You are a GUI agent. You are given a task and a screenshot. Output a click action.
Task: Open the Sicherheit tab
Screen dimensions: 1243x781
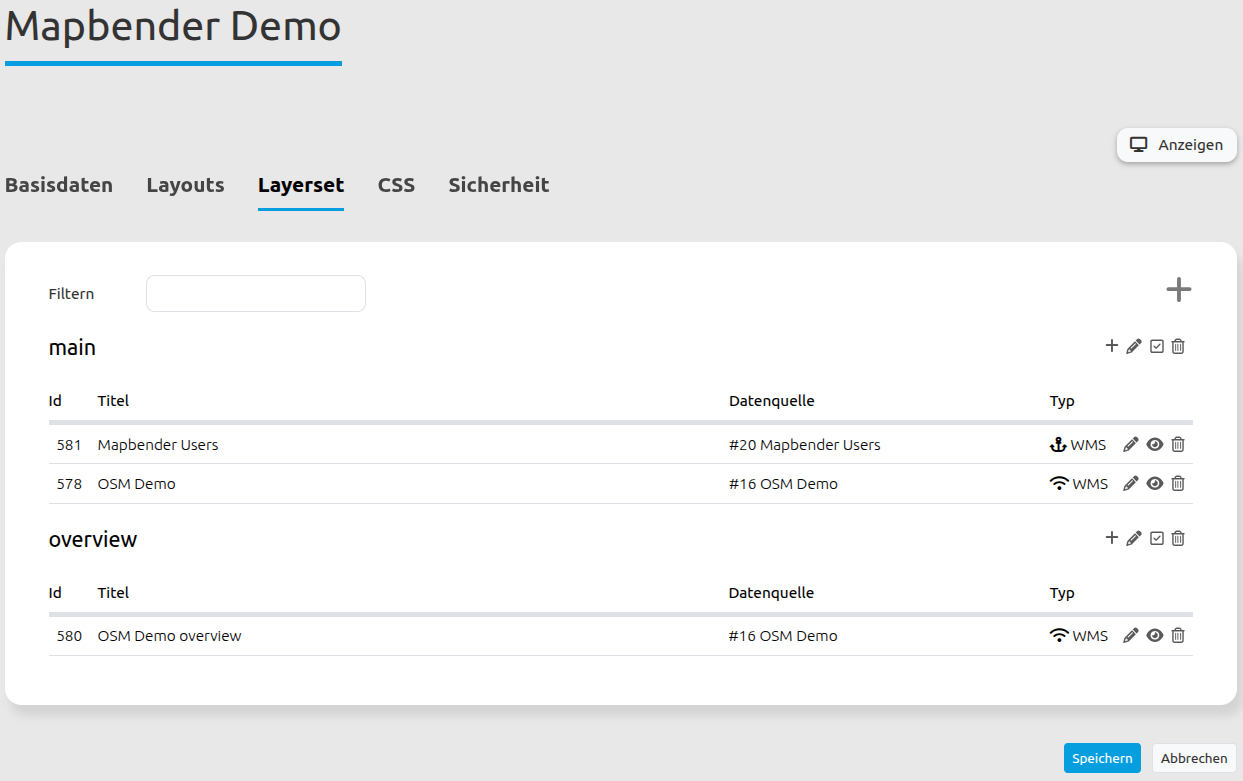(x=498, y=185)
